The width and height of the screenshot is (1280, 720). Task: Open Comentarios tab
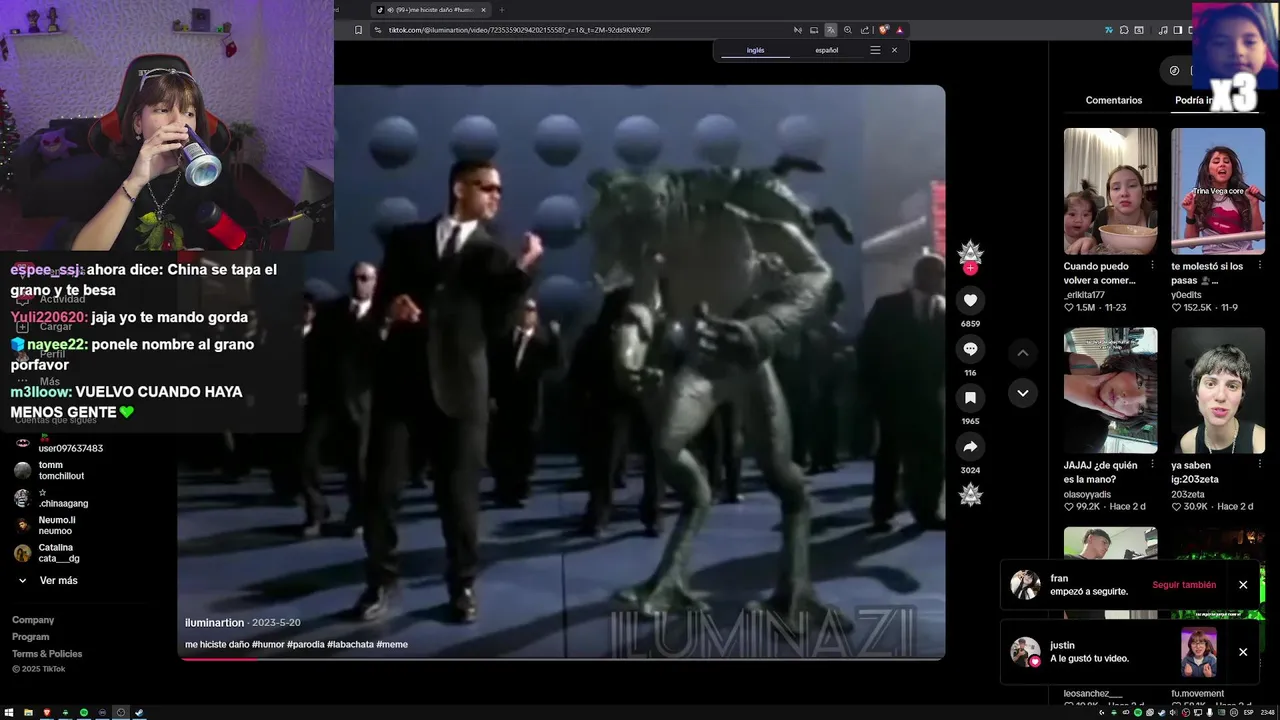click(1114, 100)
